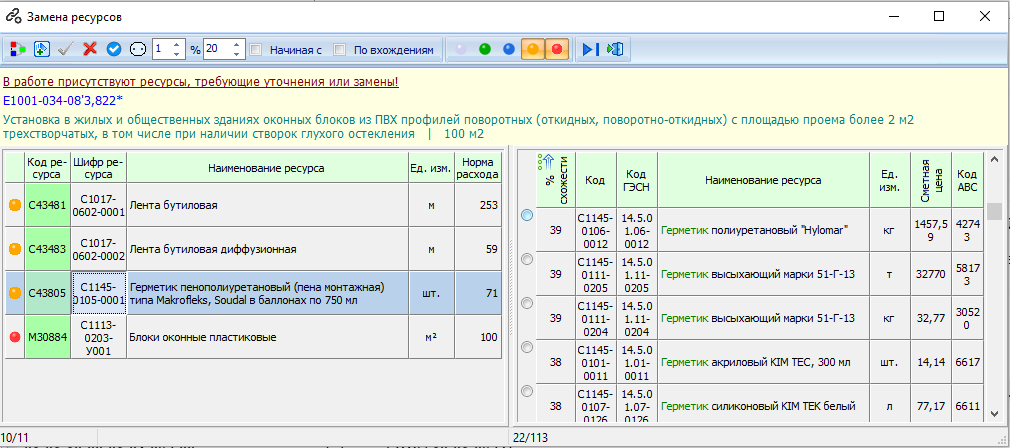This screenshot has width=1010, height=448.
Task: Enable the 'Начиная с' checkbox
Action: coord(255,50)
